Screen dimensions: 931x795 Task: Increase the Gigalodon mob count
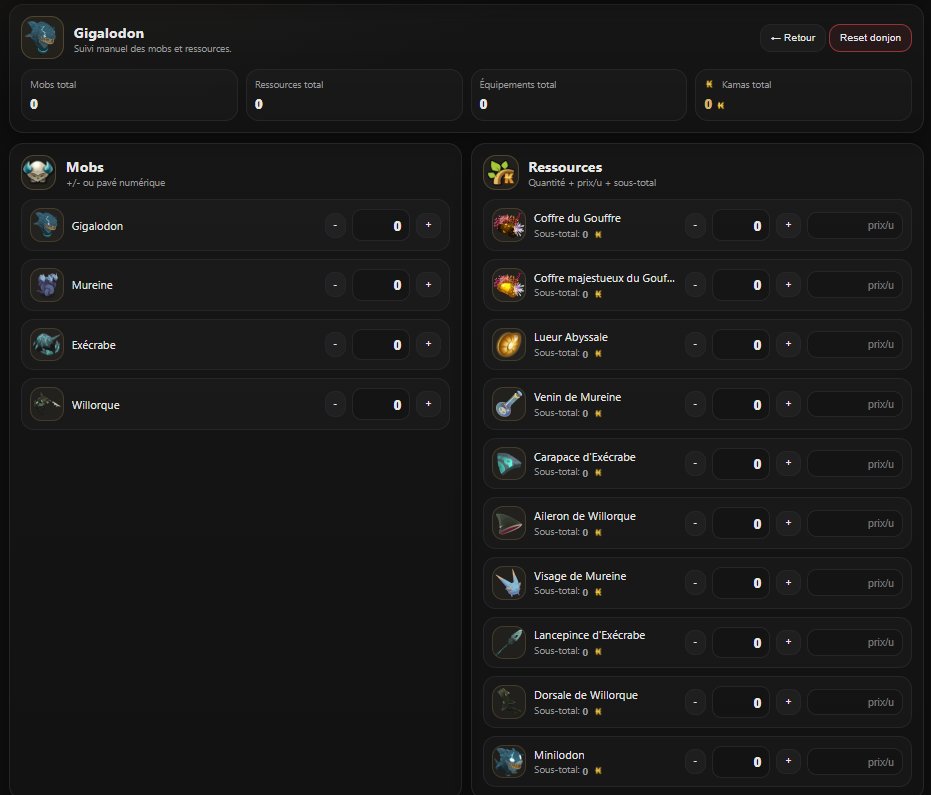pyautogui.click(x=428, y=225)
